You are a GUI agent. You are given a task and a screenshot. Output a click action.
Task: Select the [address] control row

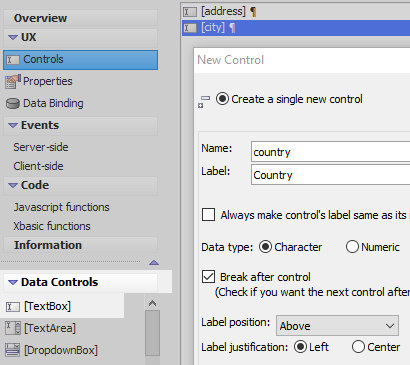coord(296,12)
